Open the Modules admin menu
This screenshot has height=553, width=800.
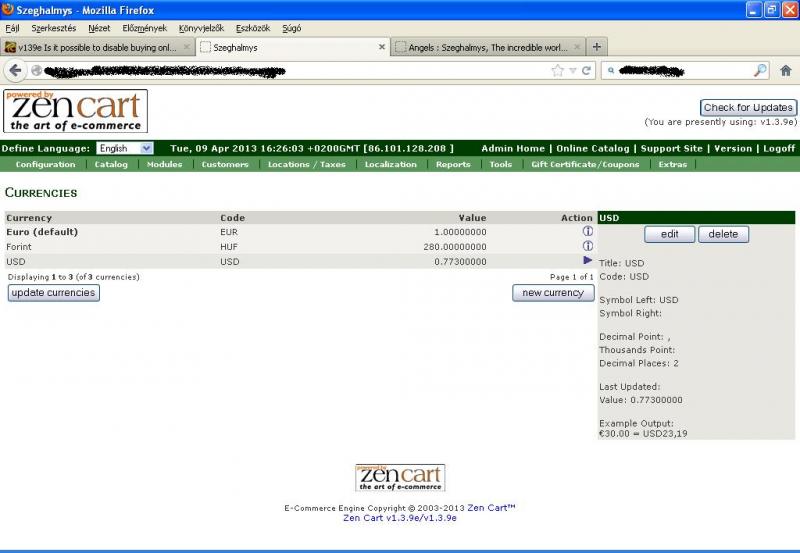(x=164, y=164)
